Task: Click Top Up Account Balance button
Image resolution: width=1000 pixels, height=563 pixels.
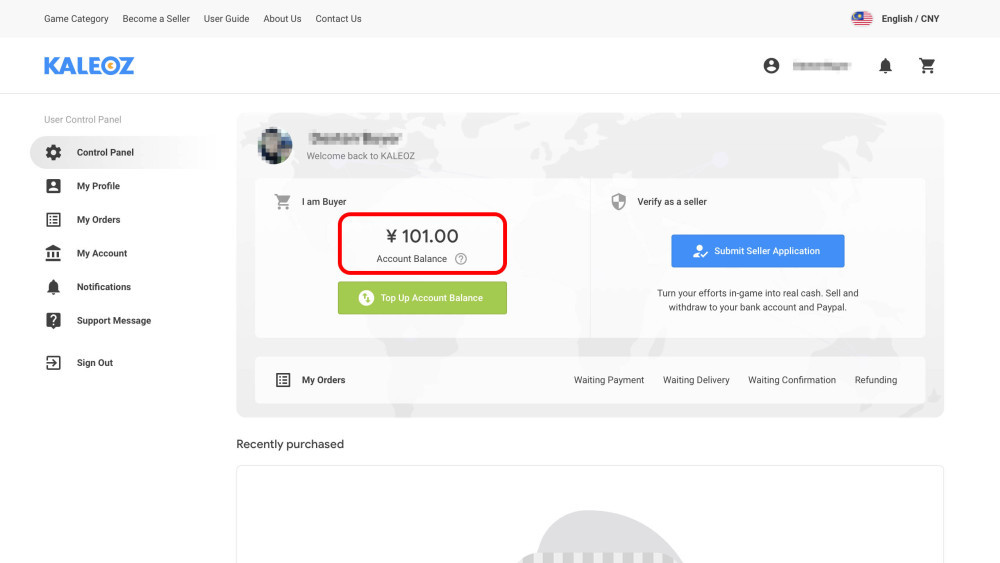Action: click(422, 298)
